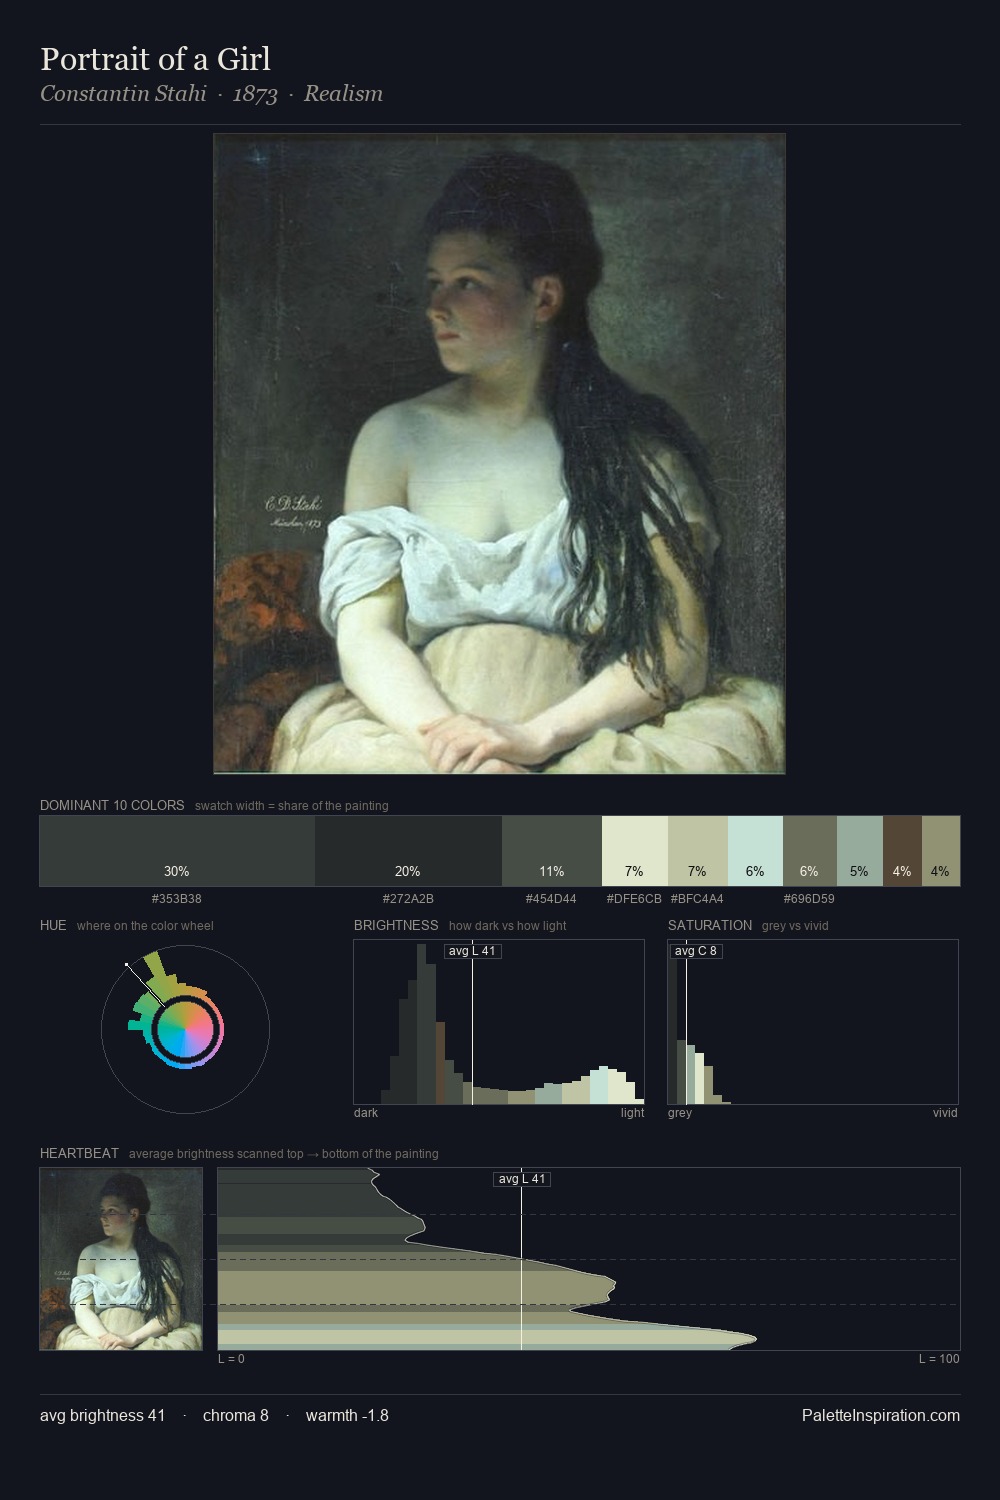Click the 'light' axis label under brightness

pos(632,1112)
